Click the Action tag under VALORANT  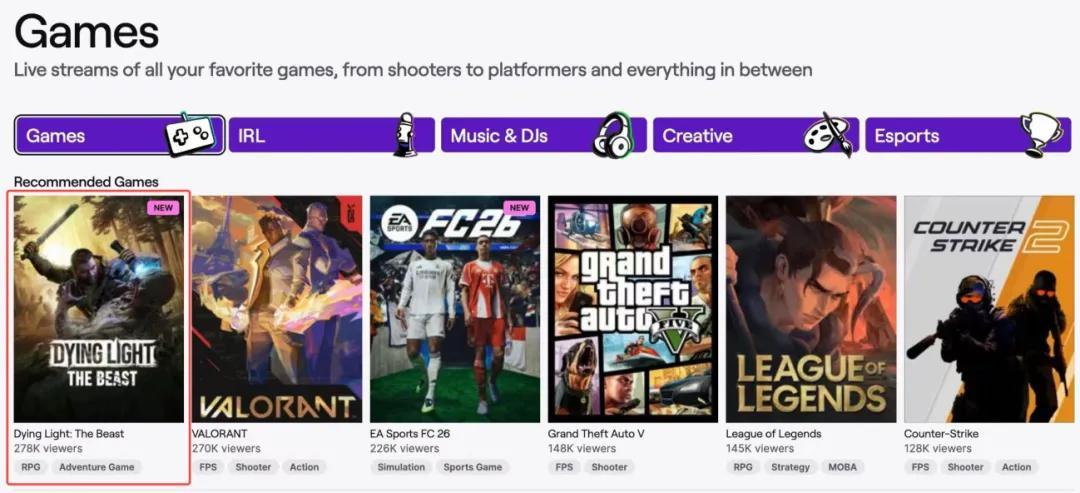pyautogui.click(x=304, y=467)
